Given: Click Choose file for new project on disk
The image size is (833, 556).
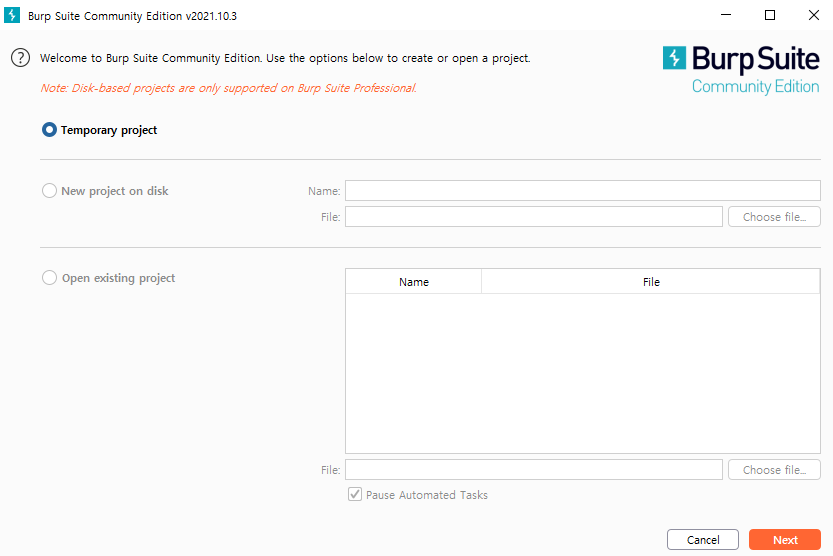Looking at the screenshot, I should click(774, 217).
